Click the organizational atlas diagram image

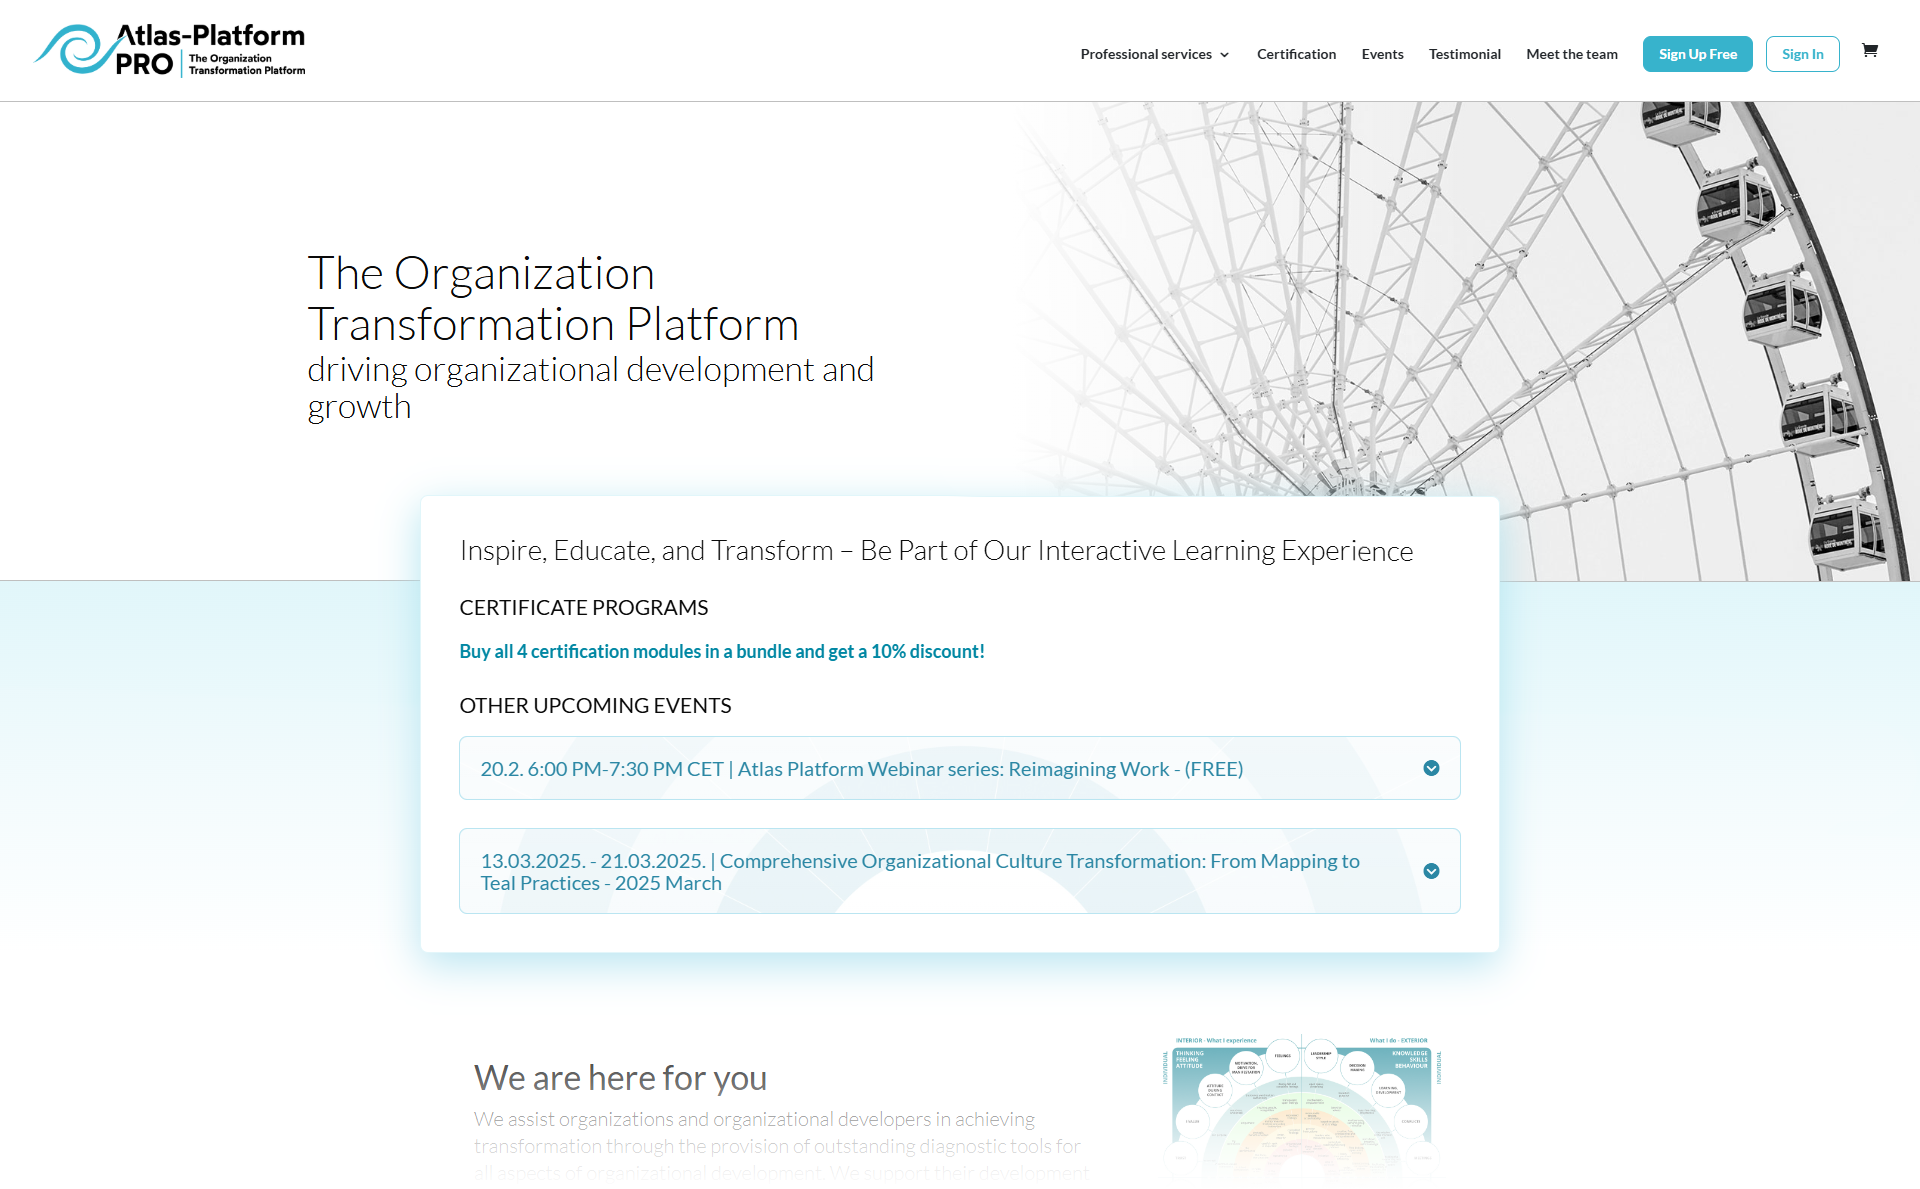(x=1301, y=1112)
